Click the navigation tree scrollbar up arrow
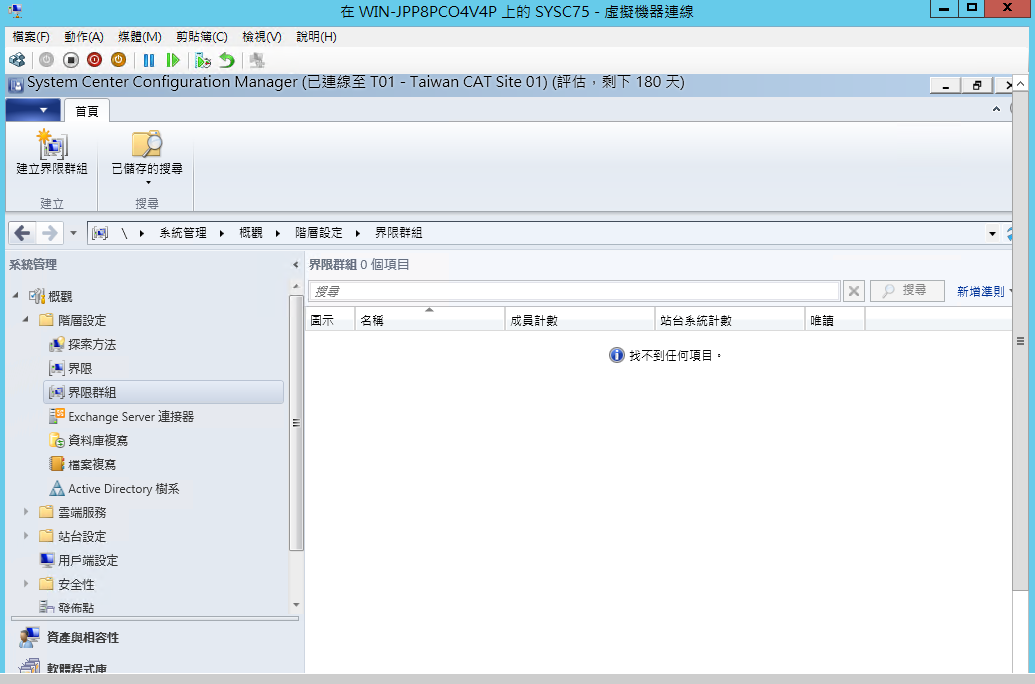This screenshot has width=1035, height=684. (296, 287)
